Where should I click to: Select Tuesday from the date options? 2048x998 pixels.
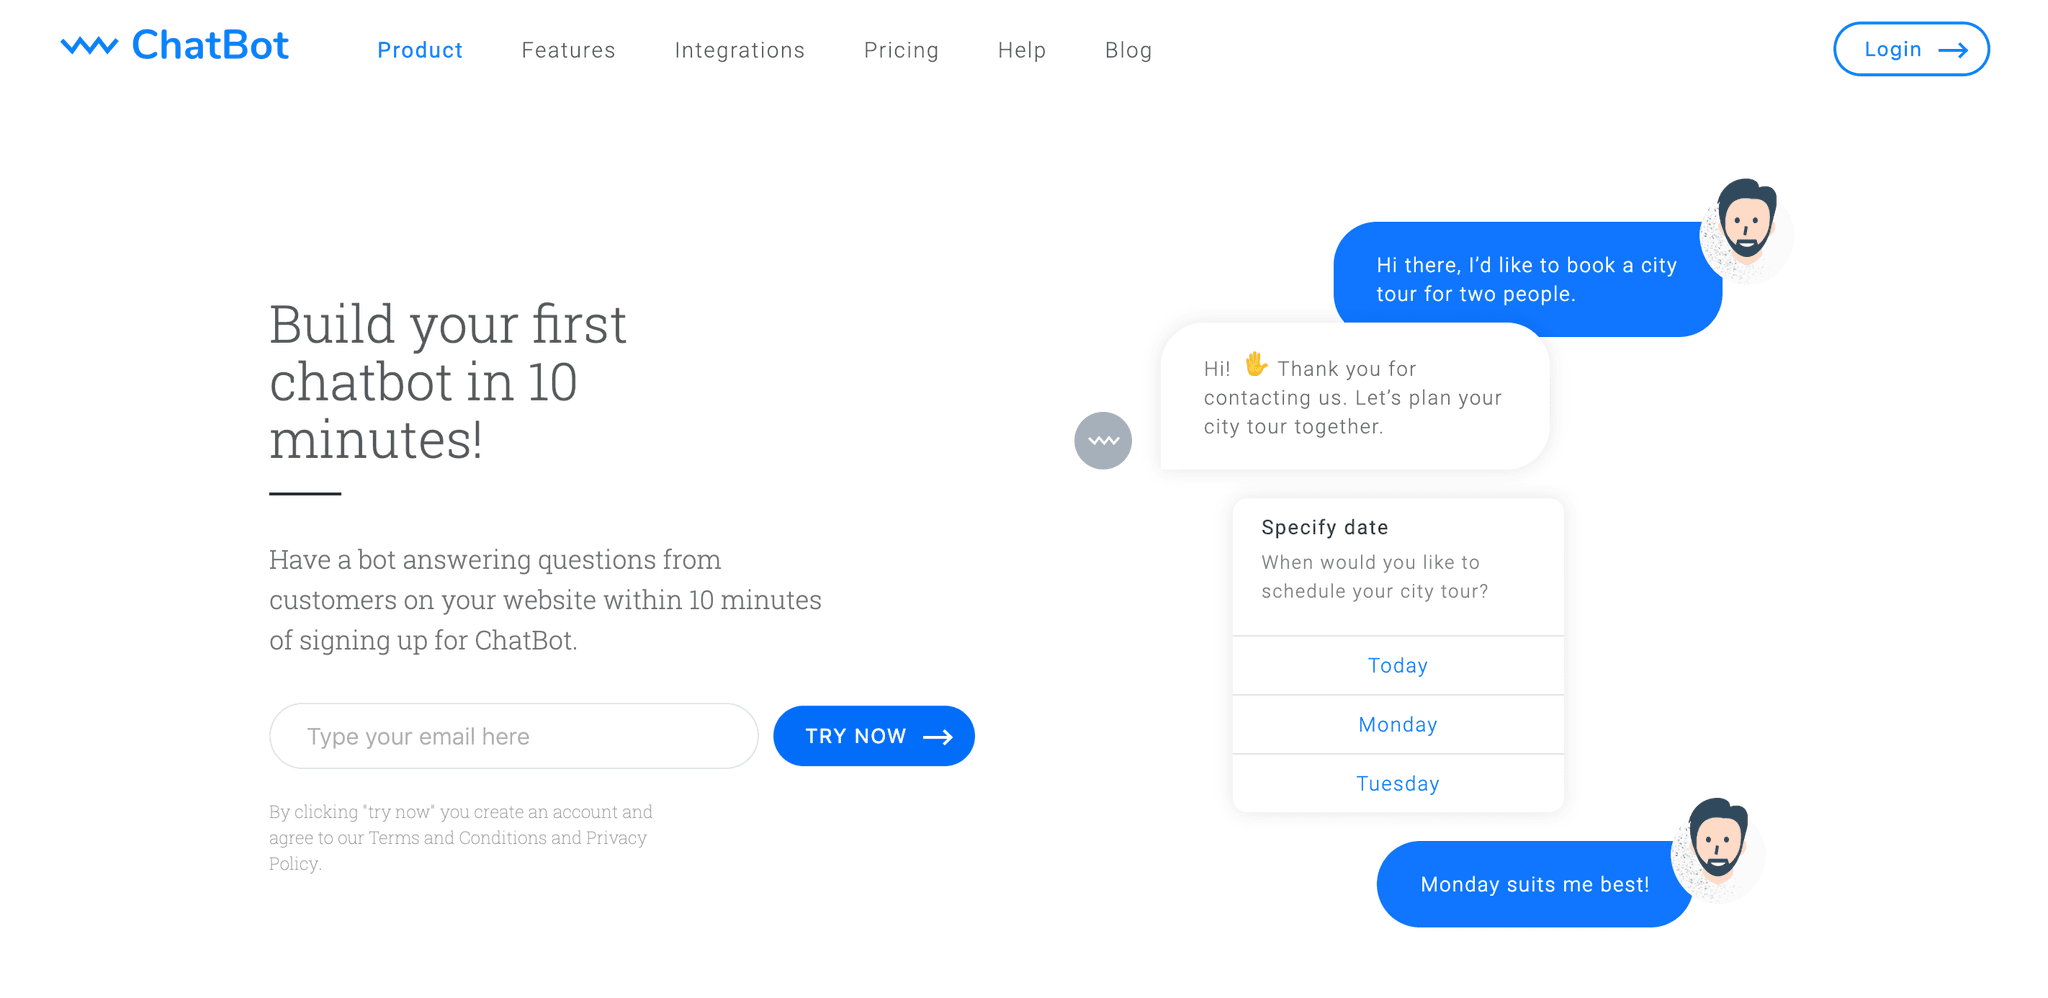click(x=1397, y=783)
